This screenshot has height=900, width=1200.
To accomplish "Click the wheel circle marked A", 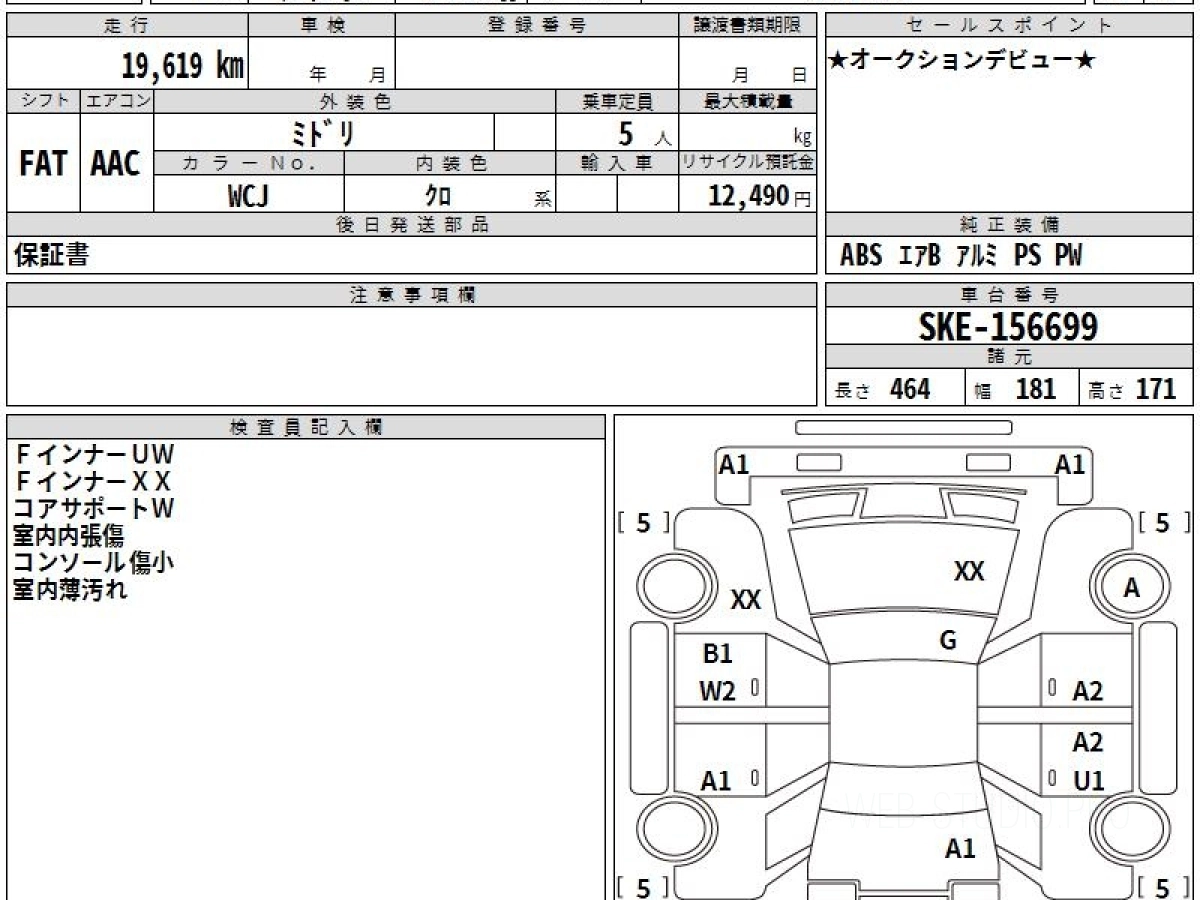I will click(1131, 588).
